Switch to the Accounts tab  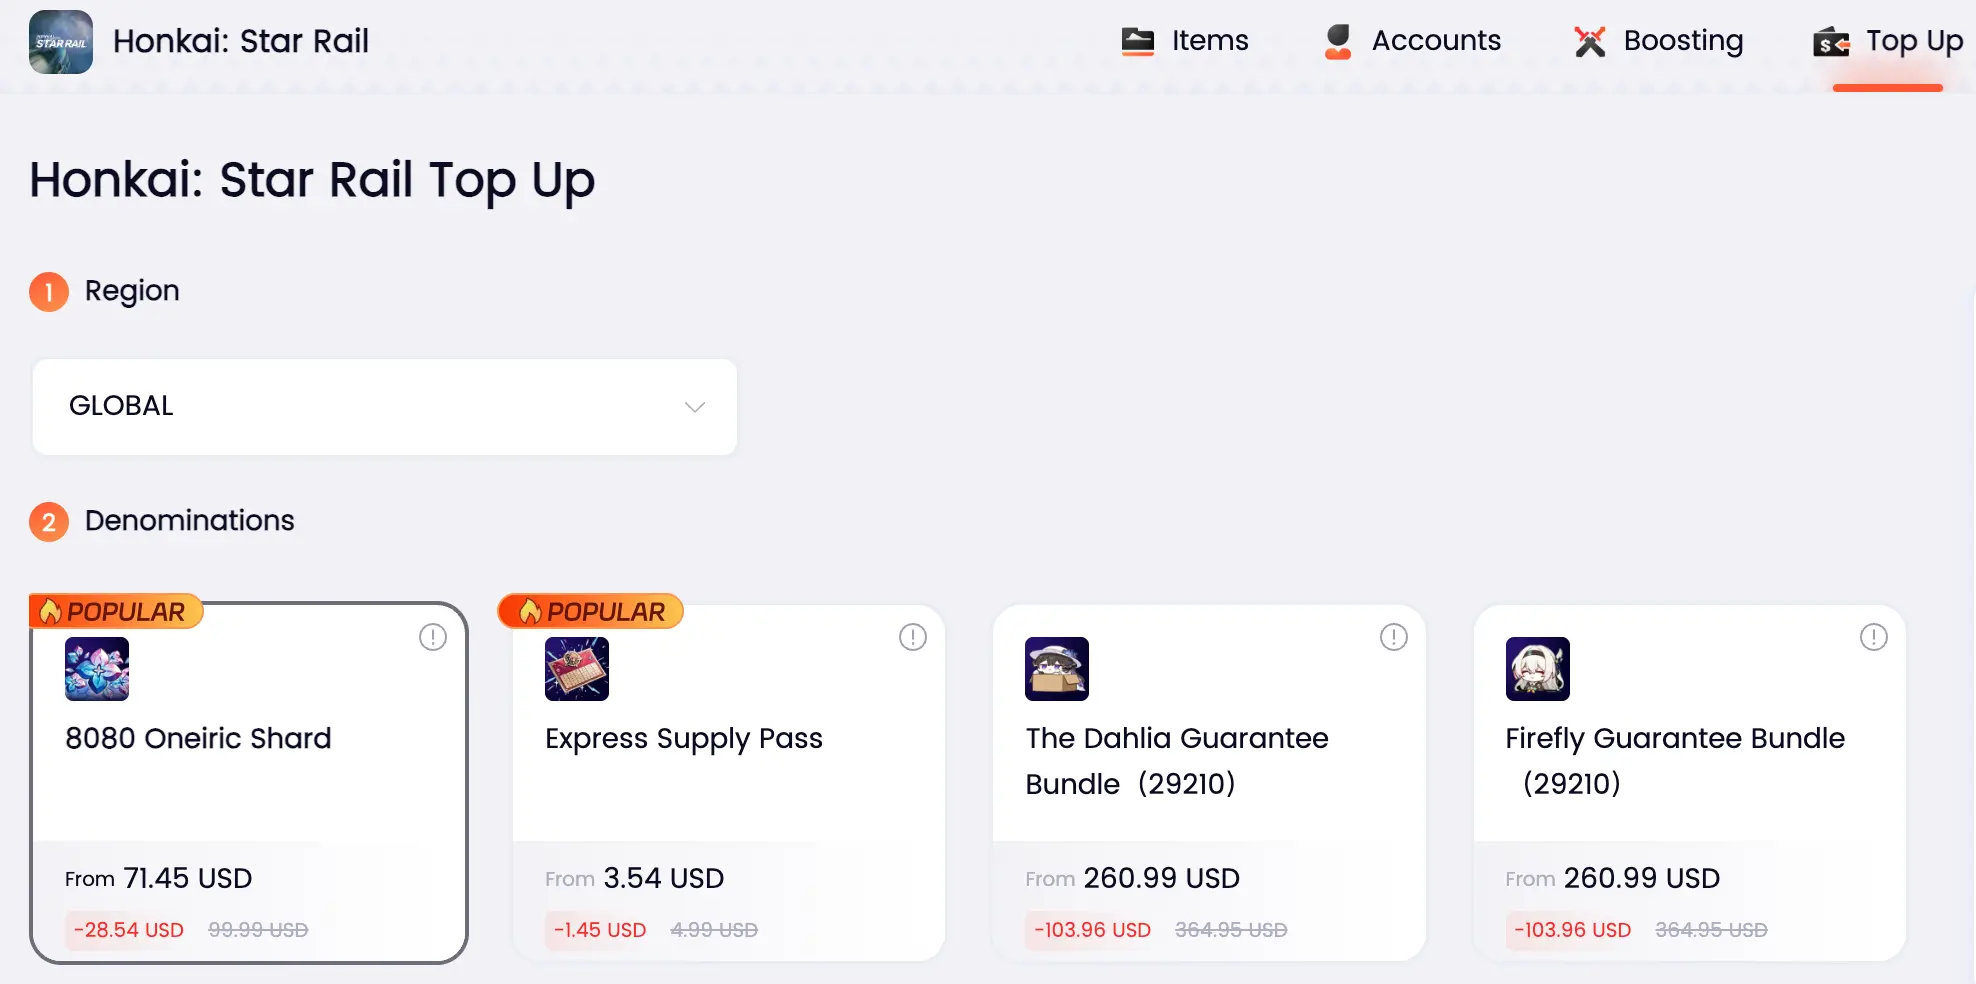pos(1413,41)
